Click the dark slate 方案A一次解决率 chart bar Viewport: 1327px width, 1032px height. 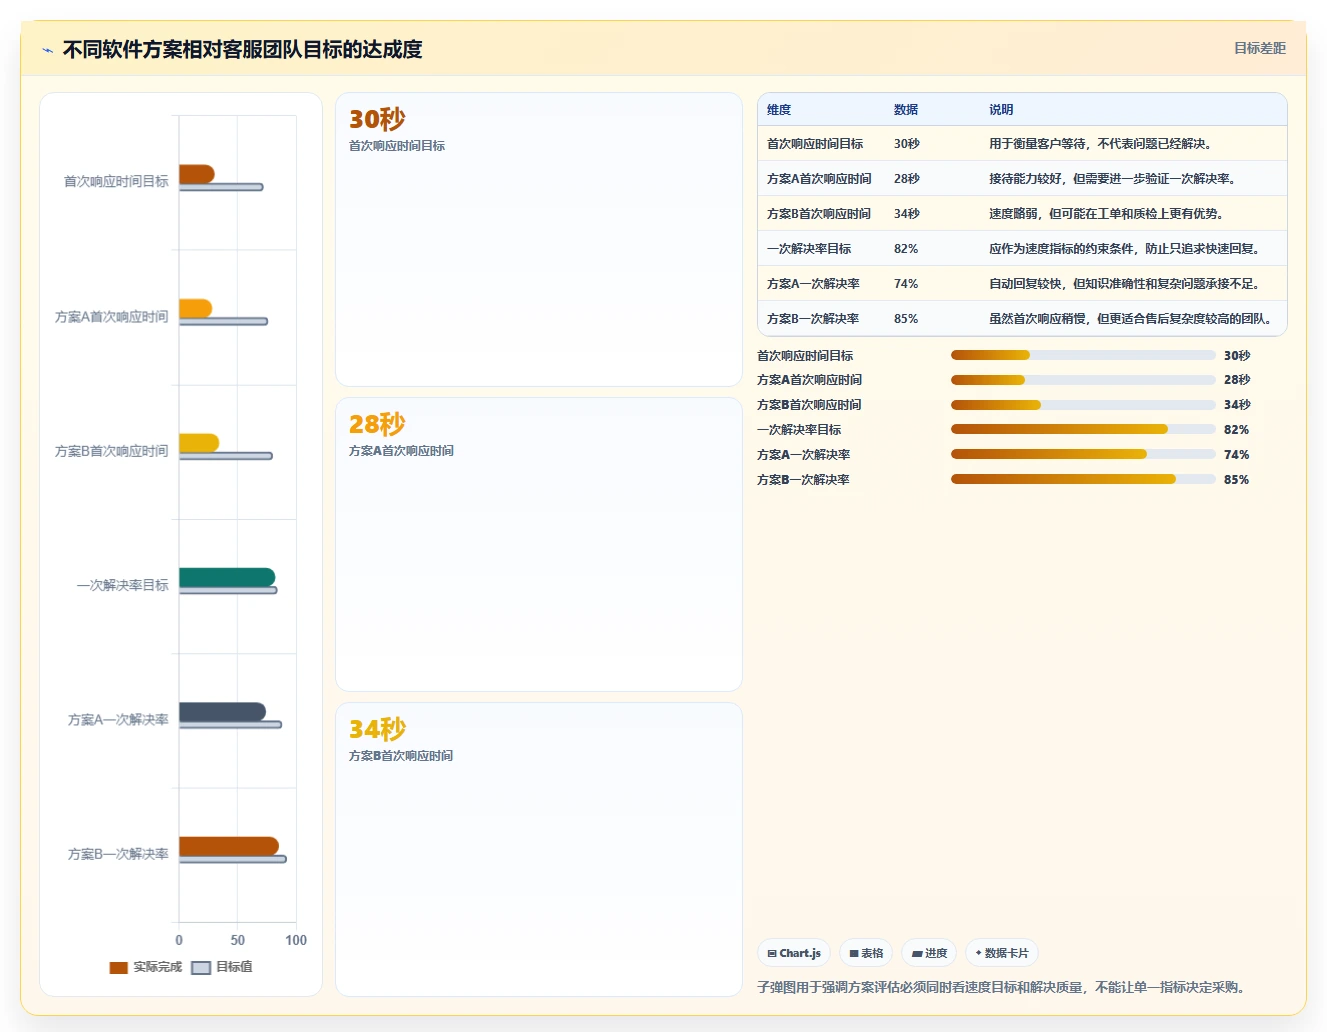222,712
